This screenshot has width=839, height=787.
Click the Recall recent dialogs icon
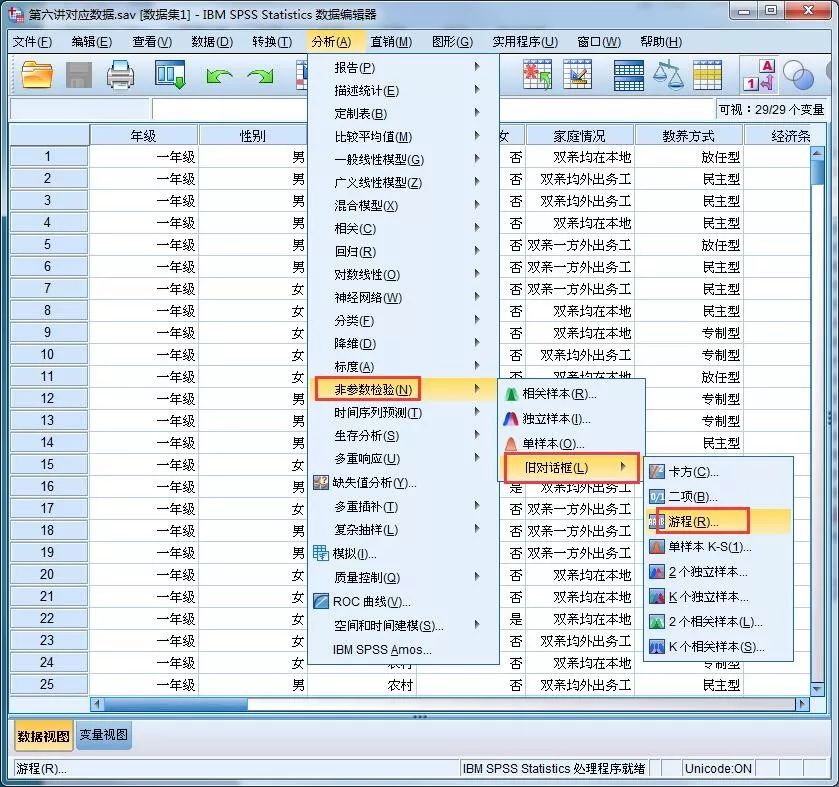pyautogui.click(x=170, y=74)
